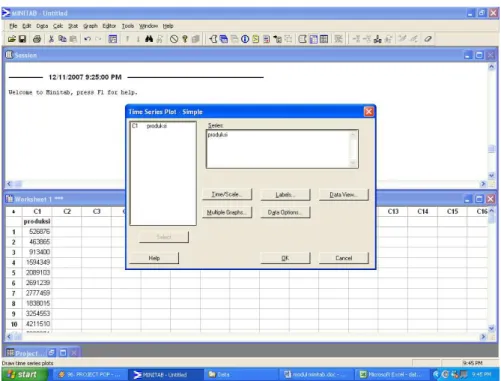This screenshot has height=381, width=501.
Task: Click the Data Options button
Action: click(285, 212)
